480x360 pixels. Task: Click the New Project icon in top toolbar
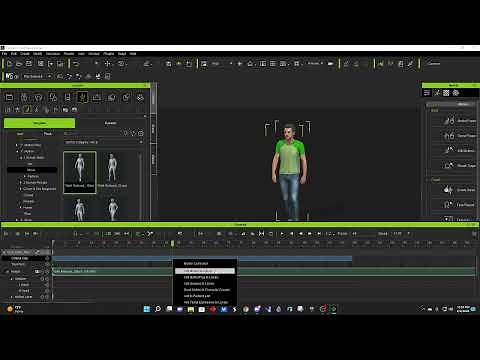pyautogui.click(x=9, y=63)
